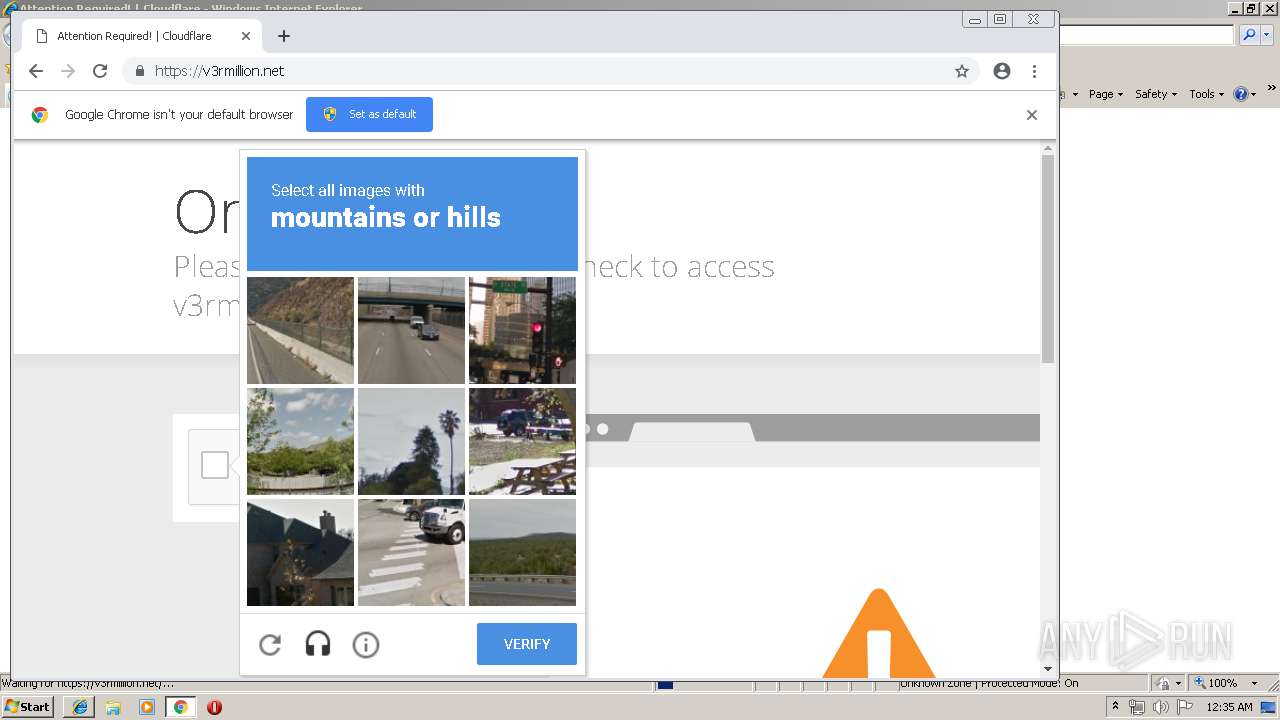Expand the IE status bar padlock dropdown arrow
Image resolution: width=1280 pixels, height=720 pixels.
coord(1177,683)
